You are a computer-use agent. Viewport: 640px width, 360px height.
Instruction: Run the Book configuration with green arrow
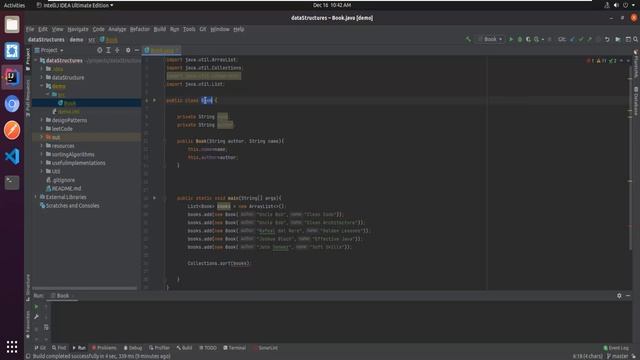click(x=511, y=39)
